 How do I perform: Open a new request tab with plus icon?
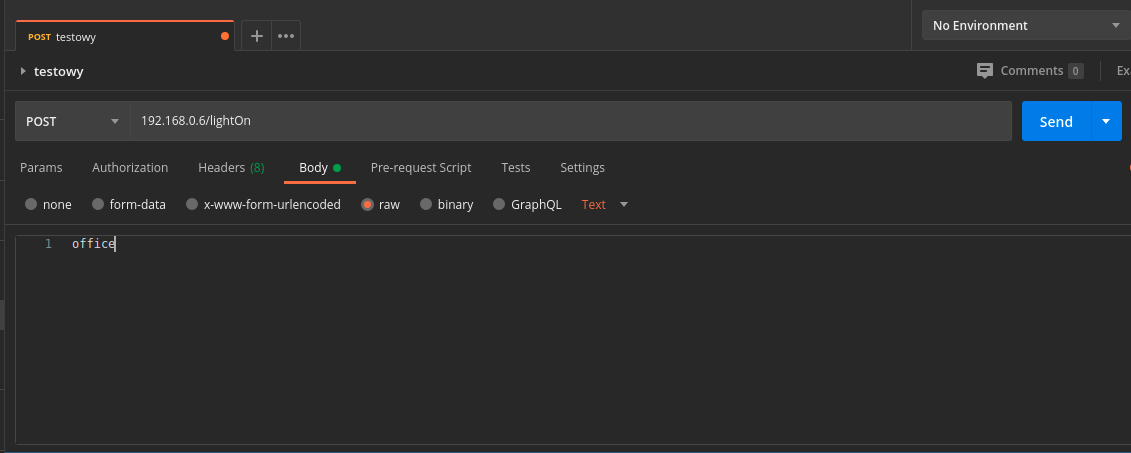[256, 36]
